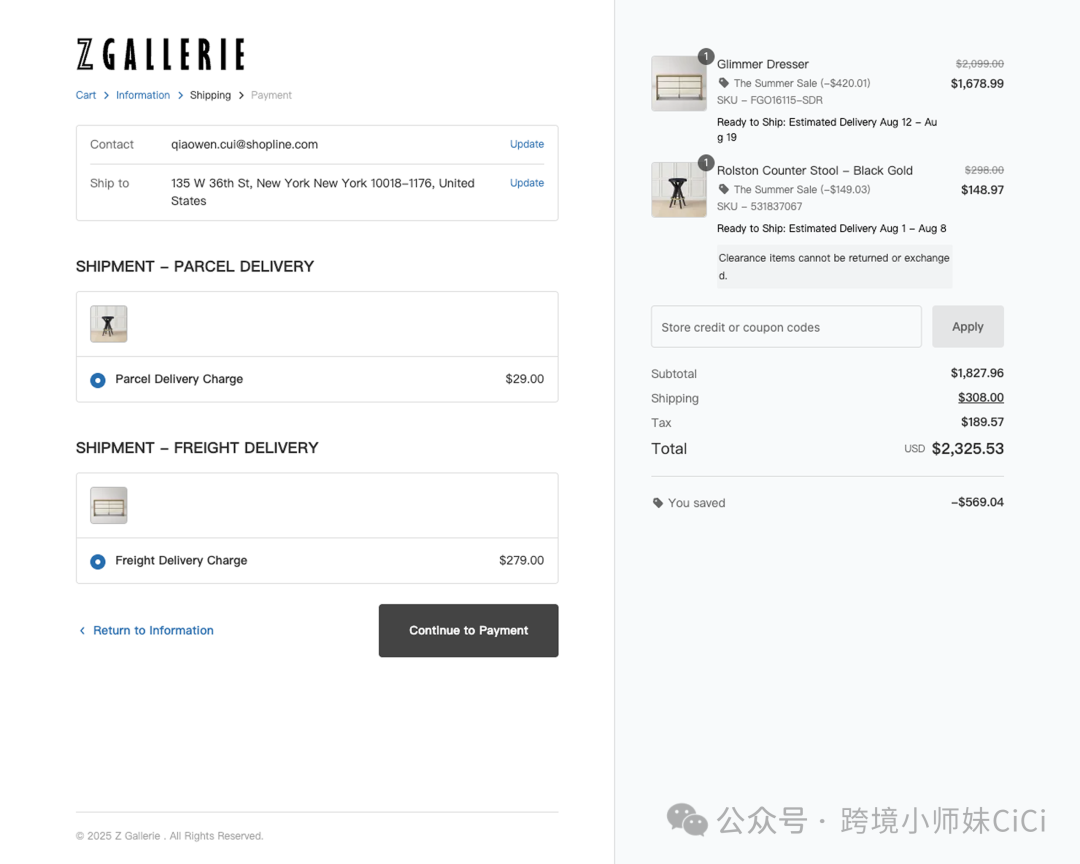1080x864 pixels.
Task: Click the tag icon next to You saved
Action: pyautogui.click(x=657, y=503)
